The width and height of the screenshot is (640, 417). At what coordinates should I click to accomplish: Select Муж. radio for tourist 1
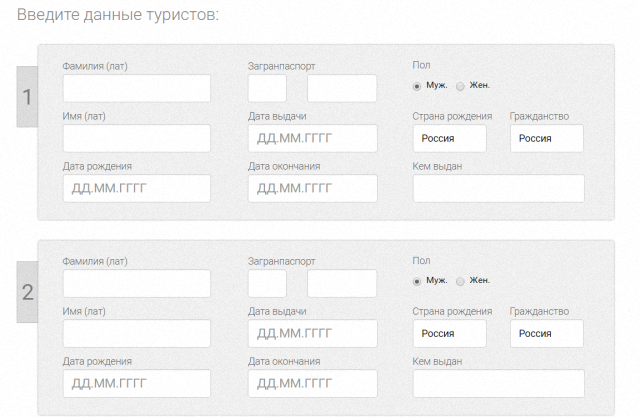point(417,85)
